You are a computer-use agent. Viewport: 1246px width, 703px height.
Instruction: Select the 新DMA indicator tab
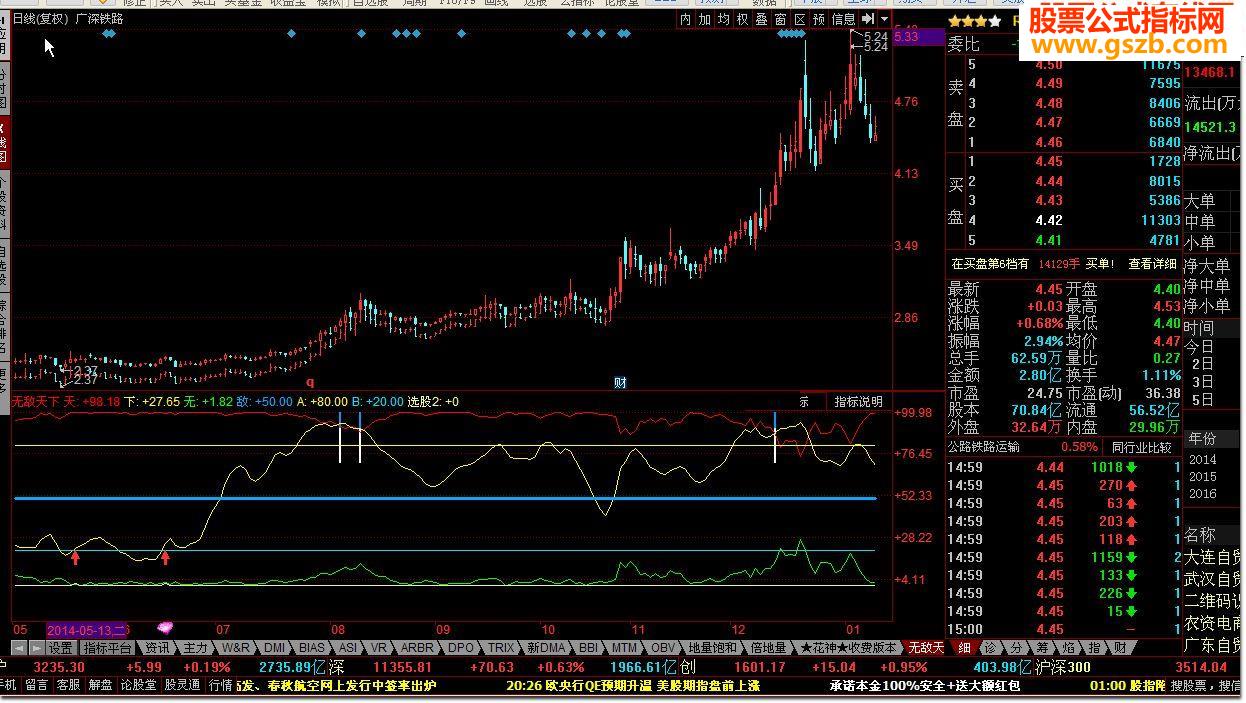tap(546, 648)
